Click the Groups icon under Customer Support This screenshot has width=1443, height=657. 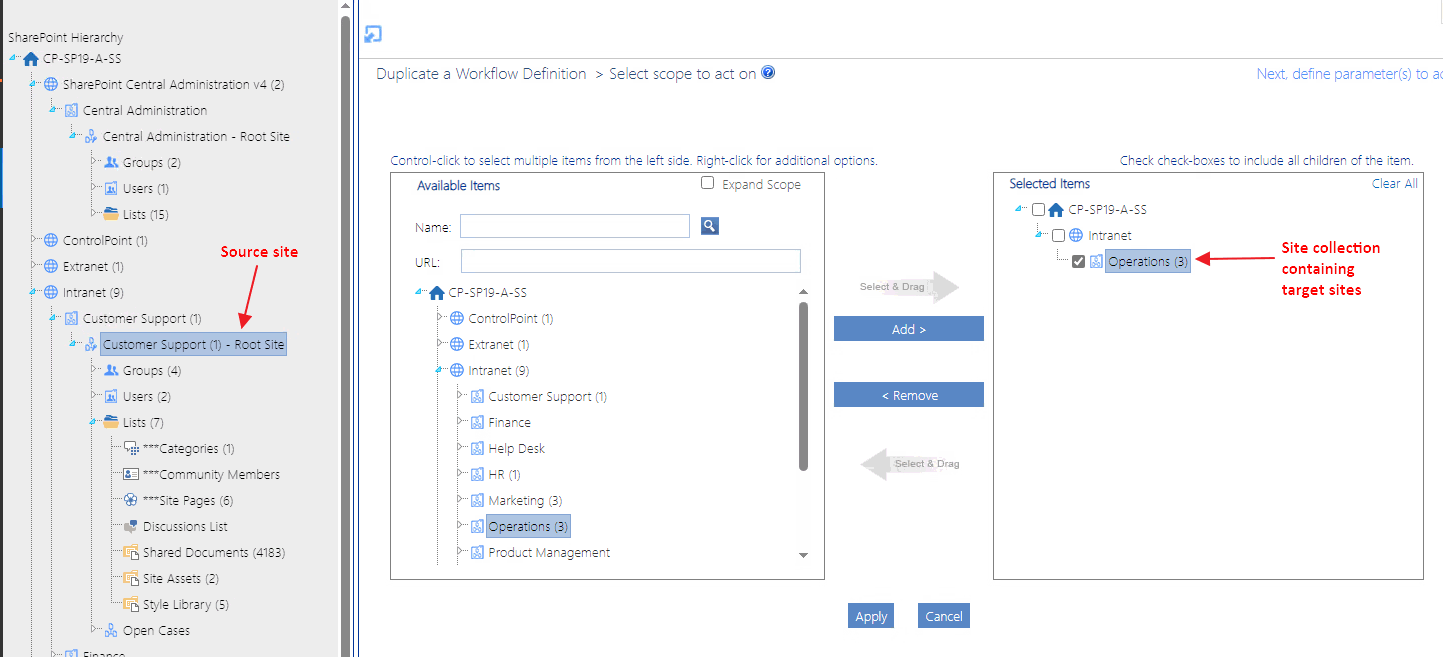click(113, 370)
